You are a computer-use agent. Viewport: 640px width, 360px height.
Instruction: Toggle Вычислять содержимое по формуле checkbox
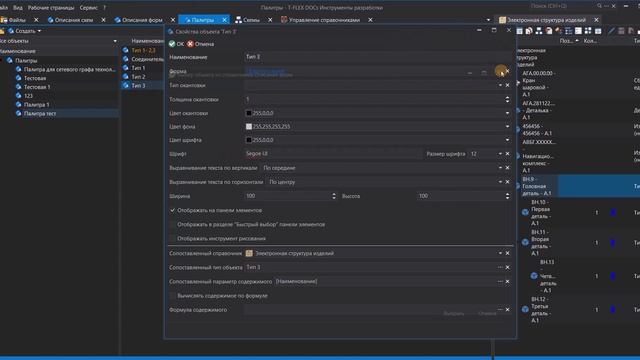[x=172, y=296]
